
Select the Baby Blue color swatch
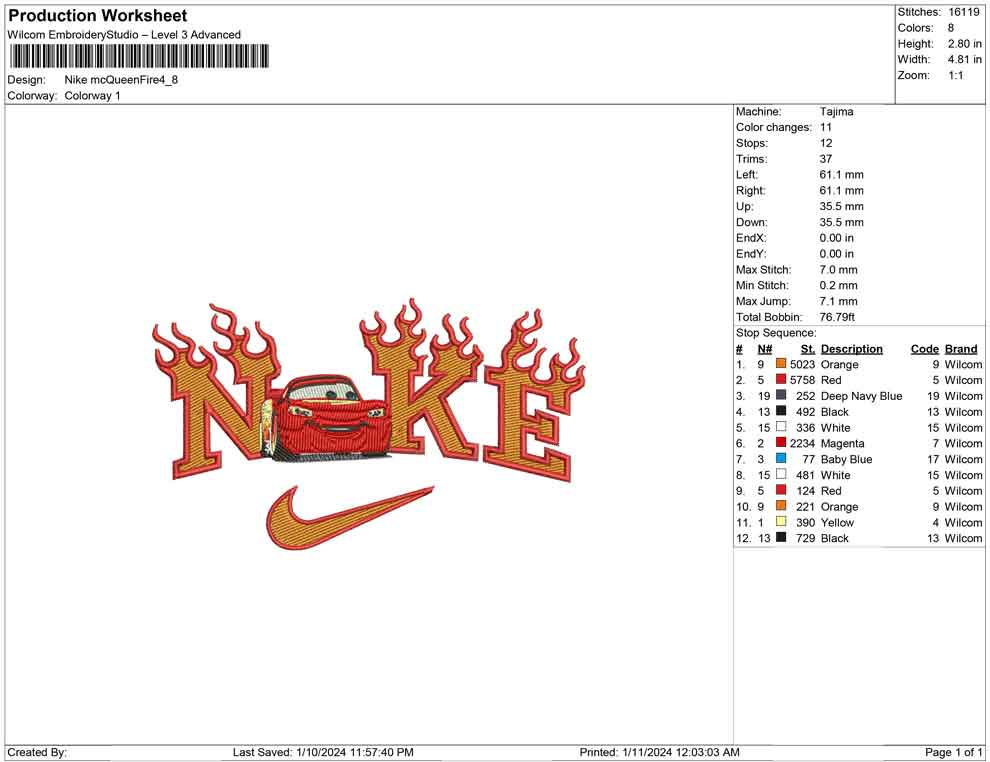click(x=781, y=459)
